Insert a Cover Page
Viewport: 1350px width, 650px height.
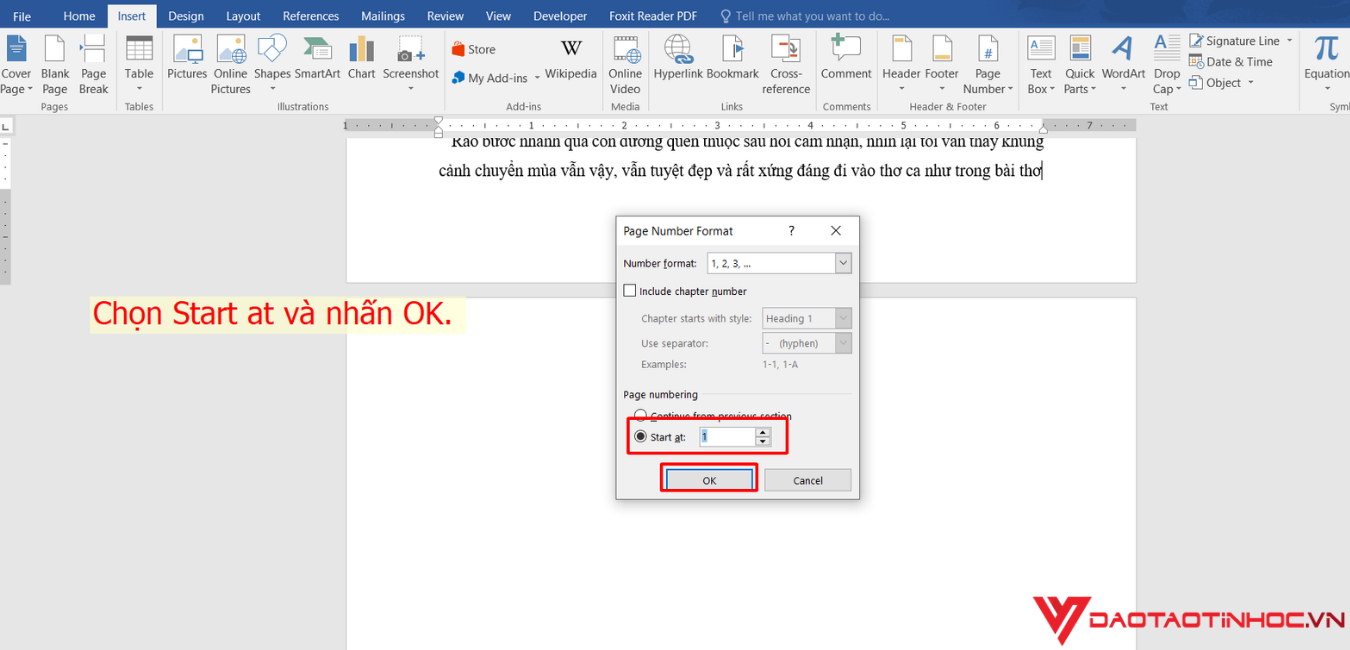16,65
